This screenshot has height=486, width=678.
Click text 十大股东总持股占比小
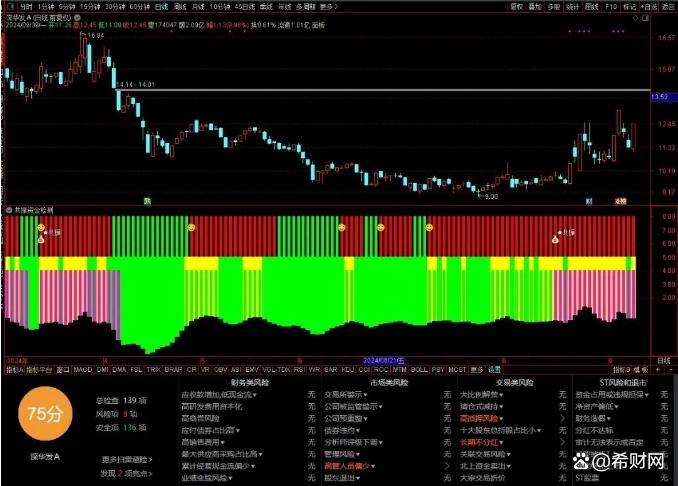[x=498, y=431]
